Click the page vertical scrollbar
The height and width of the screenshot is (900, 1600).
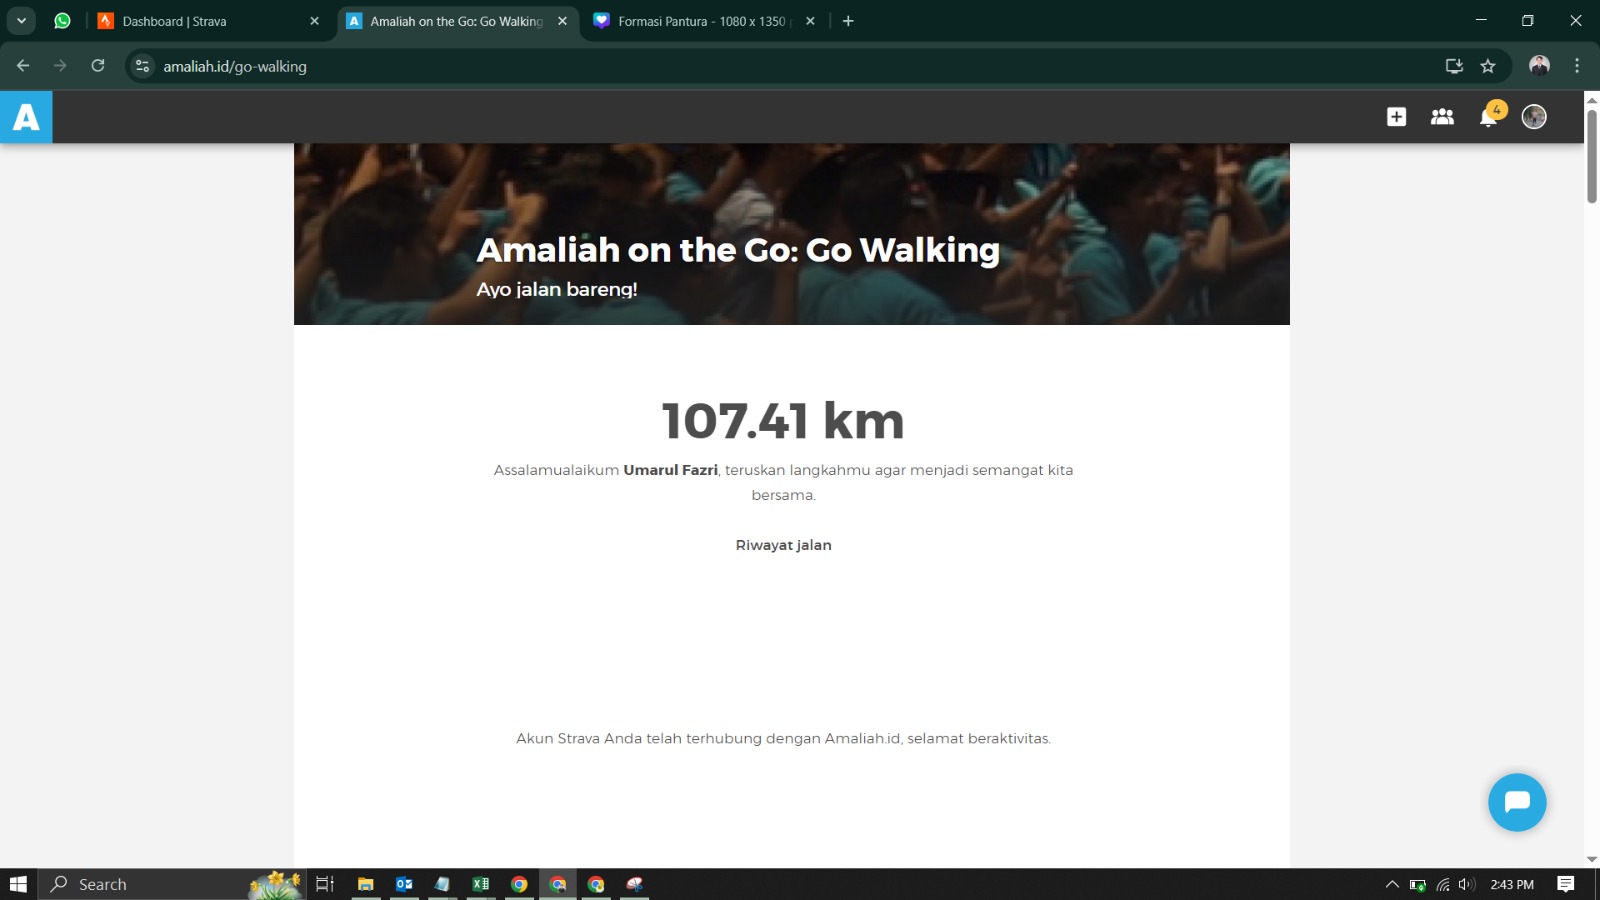click(x=1591, y=156)
